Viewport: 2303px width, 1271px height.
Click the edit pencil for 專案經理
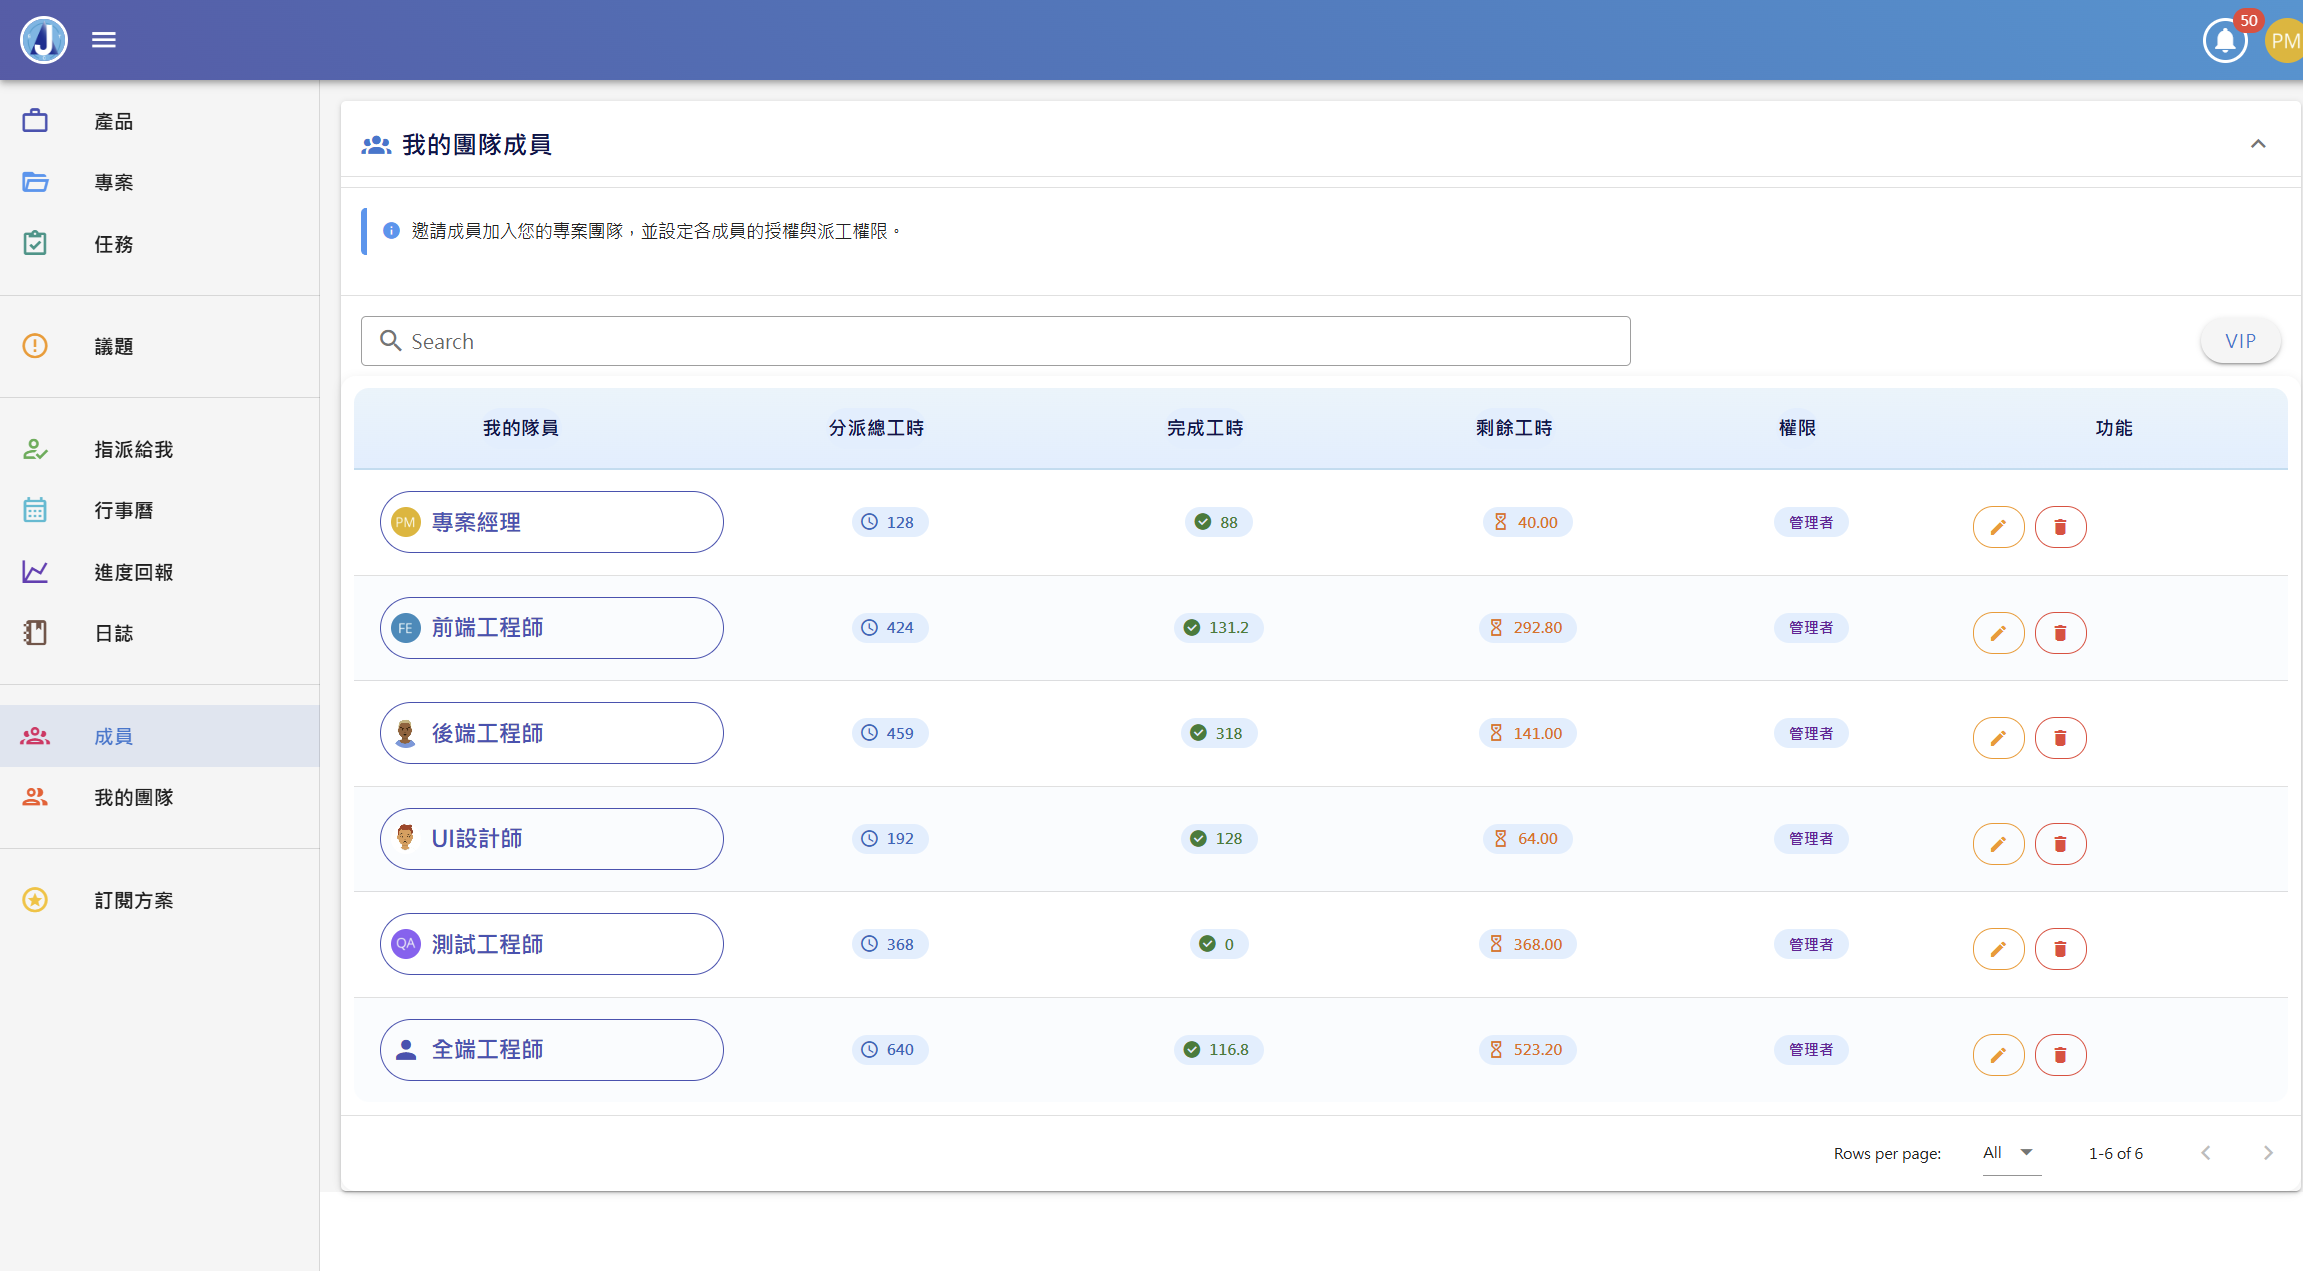pos(1998,527)
